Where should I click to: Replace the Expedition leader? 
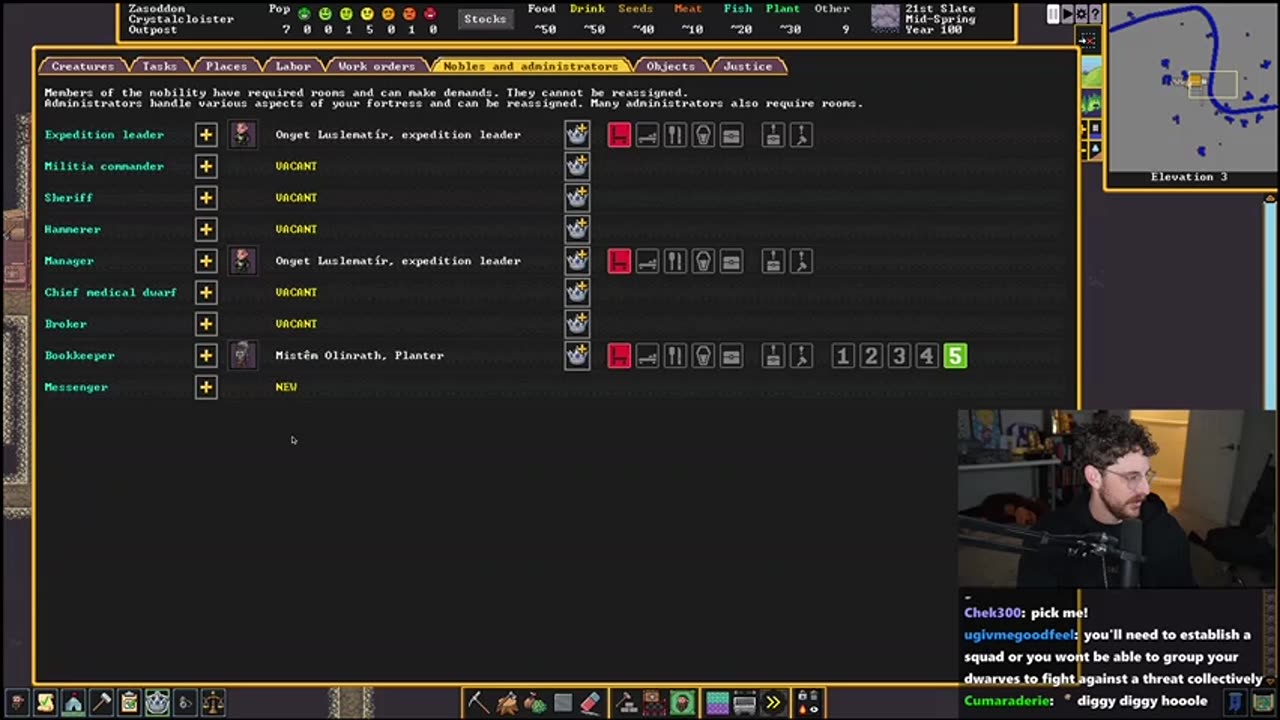tap(206, 134)
